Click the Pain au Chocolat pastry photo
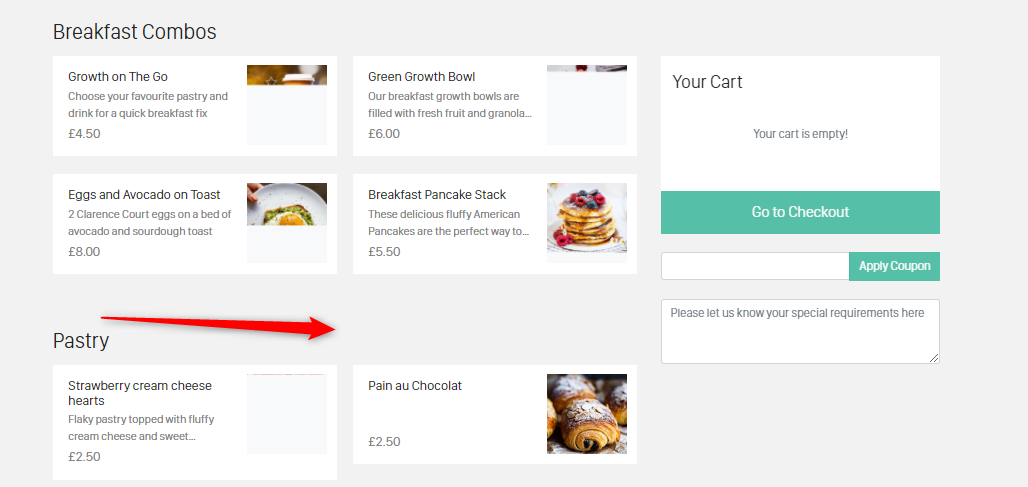This screenshot has height=487, width=1028. click(587, 413)
